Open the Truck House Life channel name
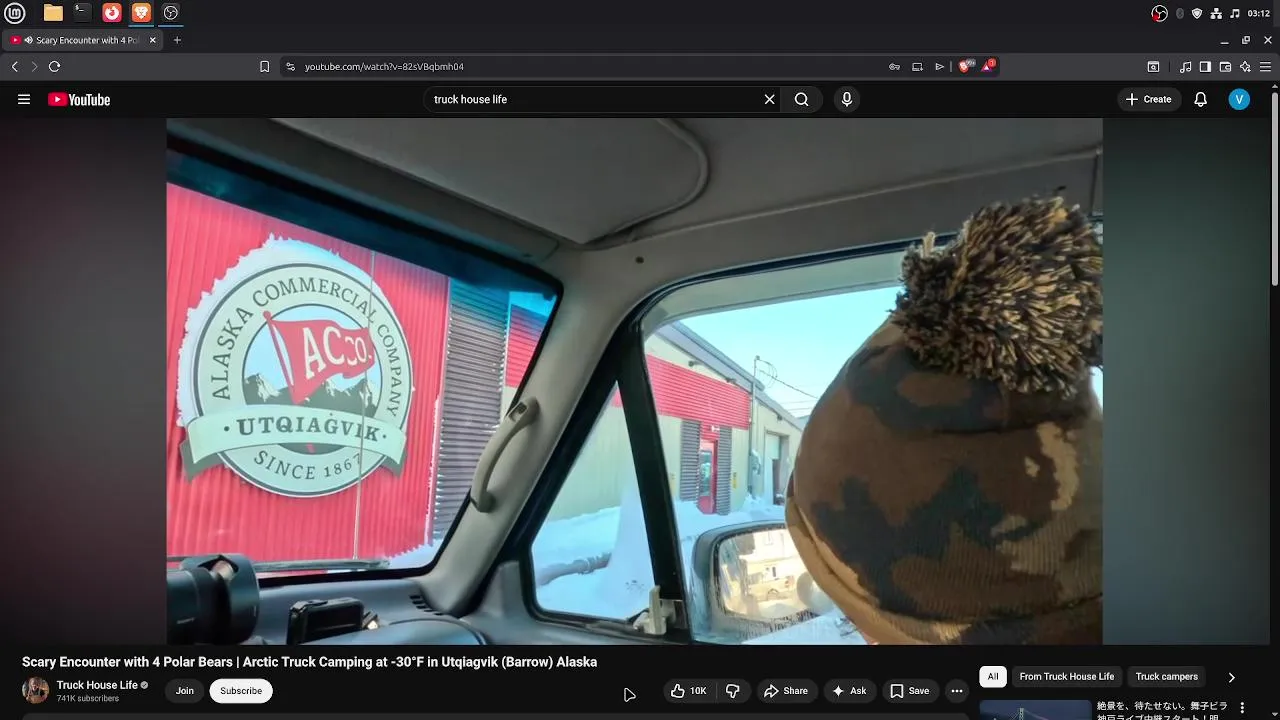 97,685
